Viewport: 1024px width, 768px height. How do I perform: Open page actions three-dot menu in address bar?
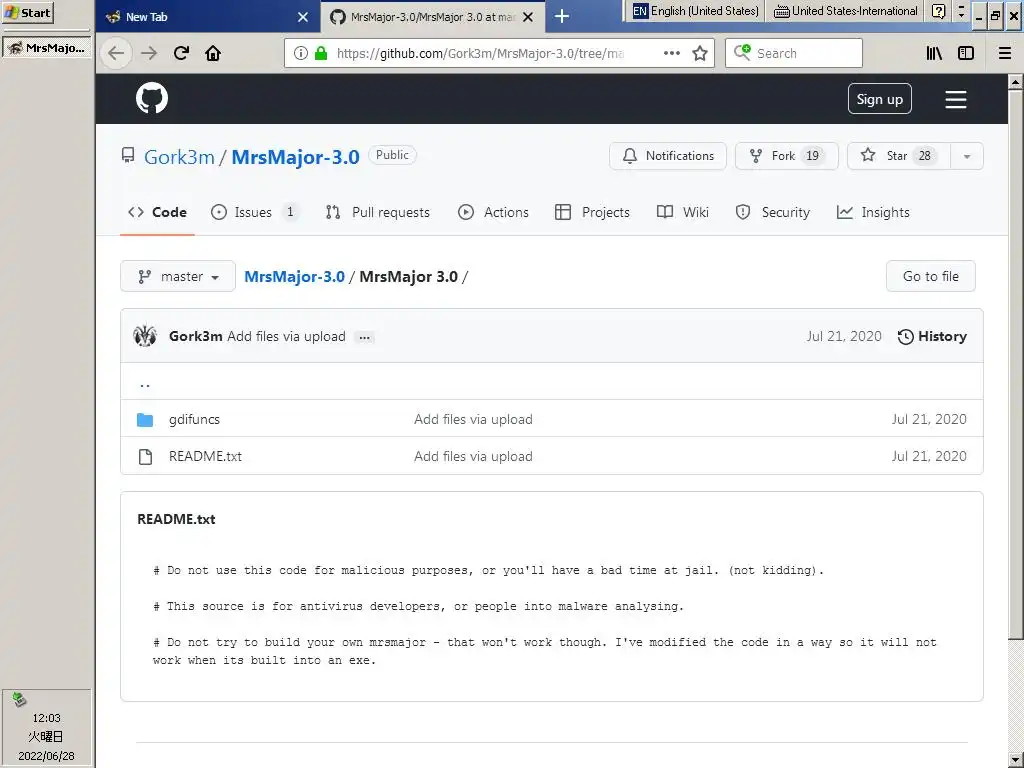tap(671, 53)
